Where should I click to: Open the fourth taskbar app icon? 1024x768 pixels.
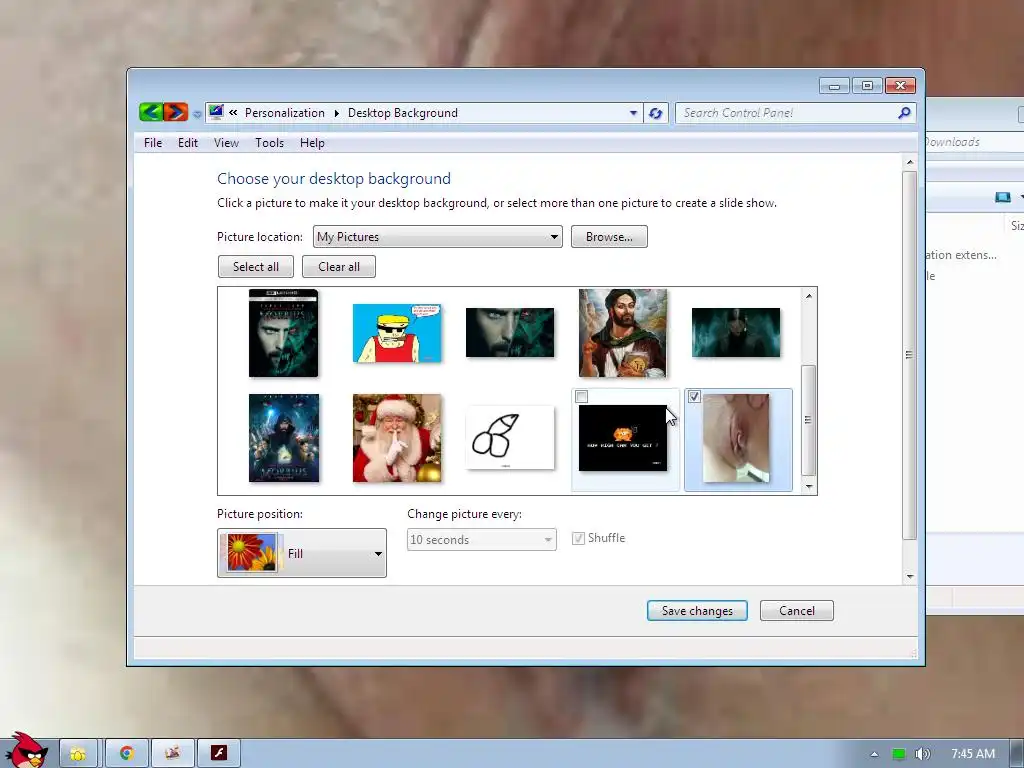tap(172, 754)
